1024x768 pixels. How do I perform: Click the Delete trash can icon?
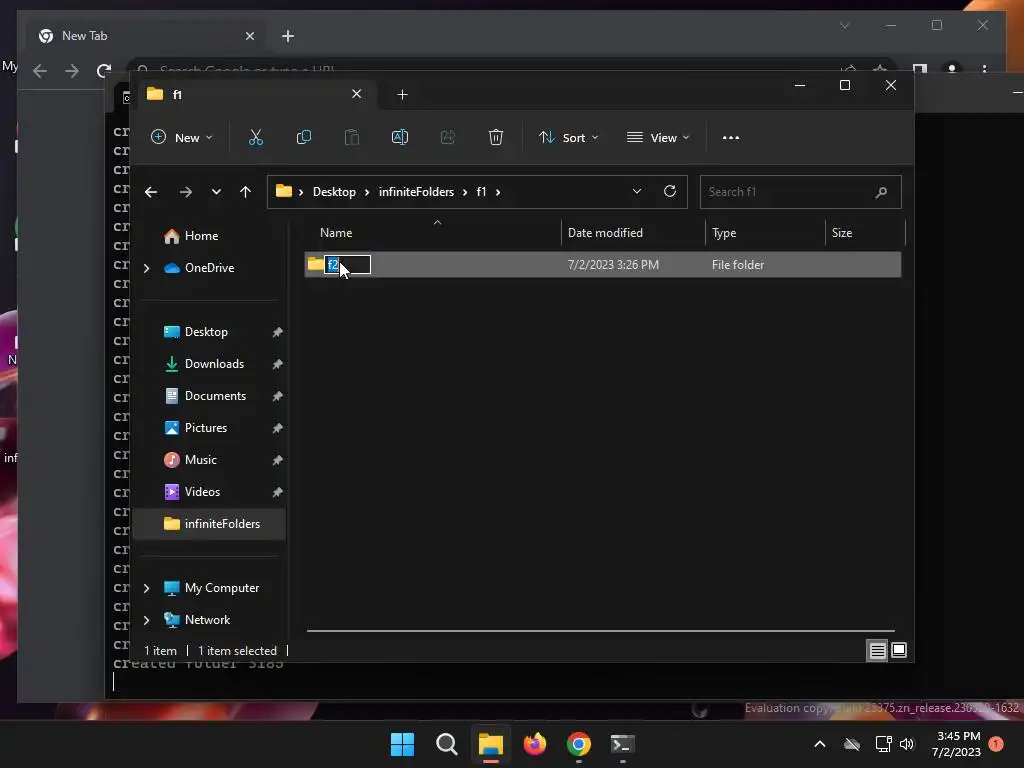coord(496,137)
